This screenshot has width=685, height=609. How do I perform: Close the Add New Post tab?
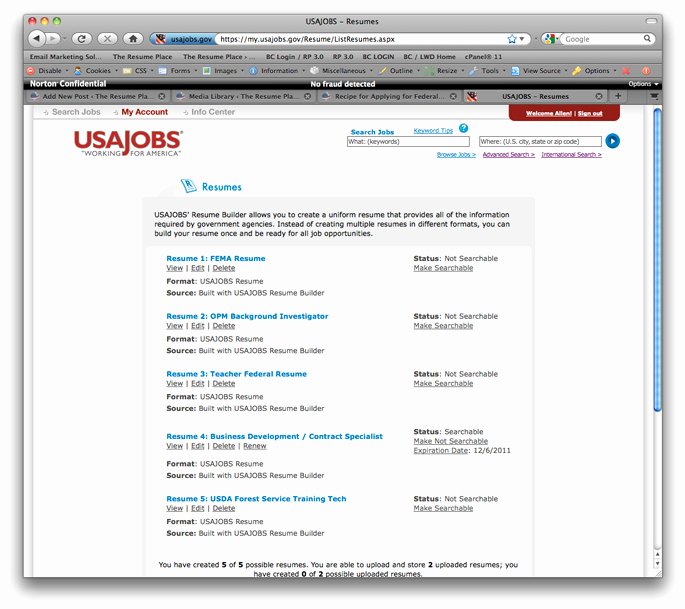[162, 96]
